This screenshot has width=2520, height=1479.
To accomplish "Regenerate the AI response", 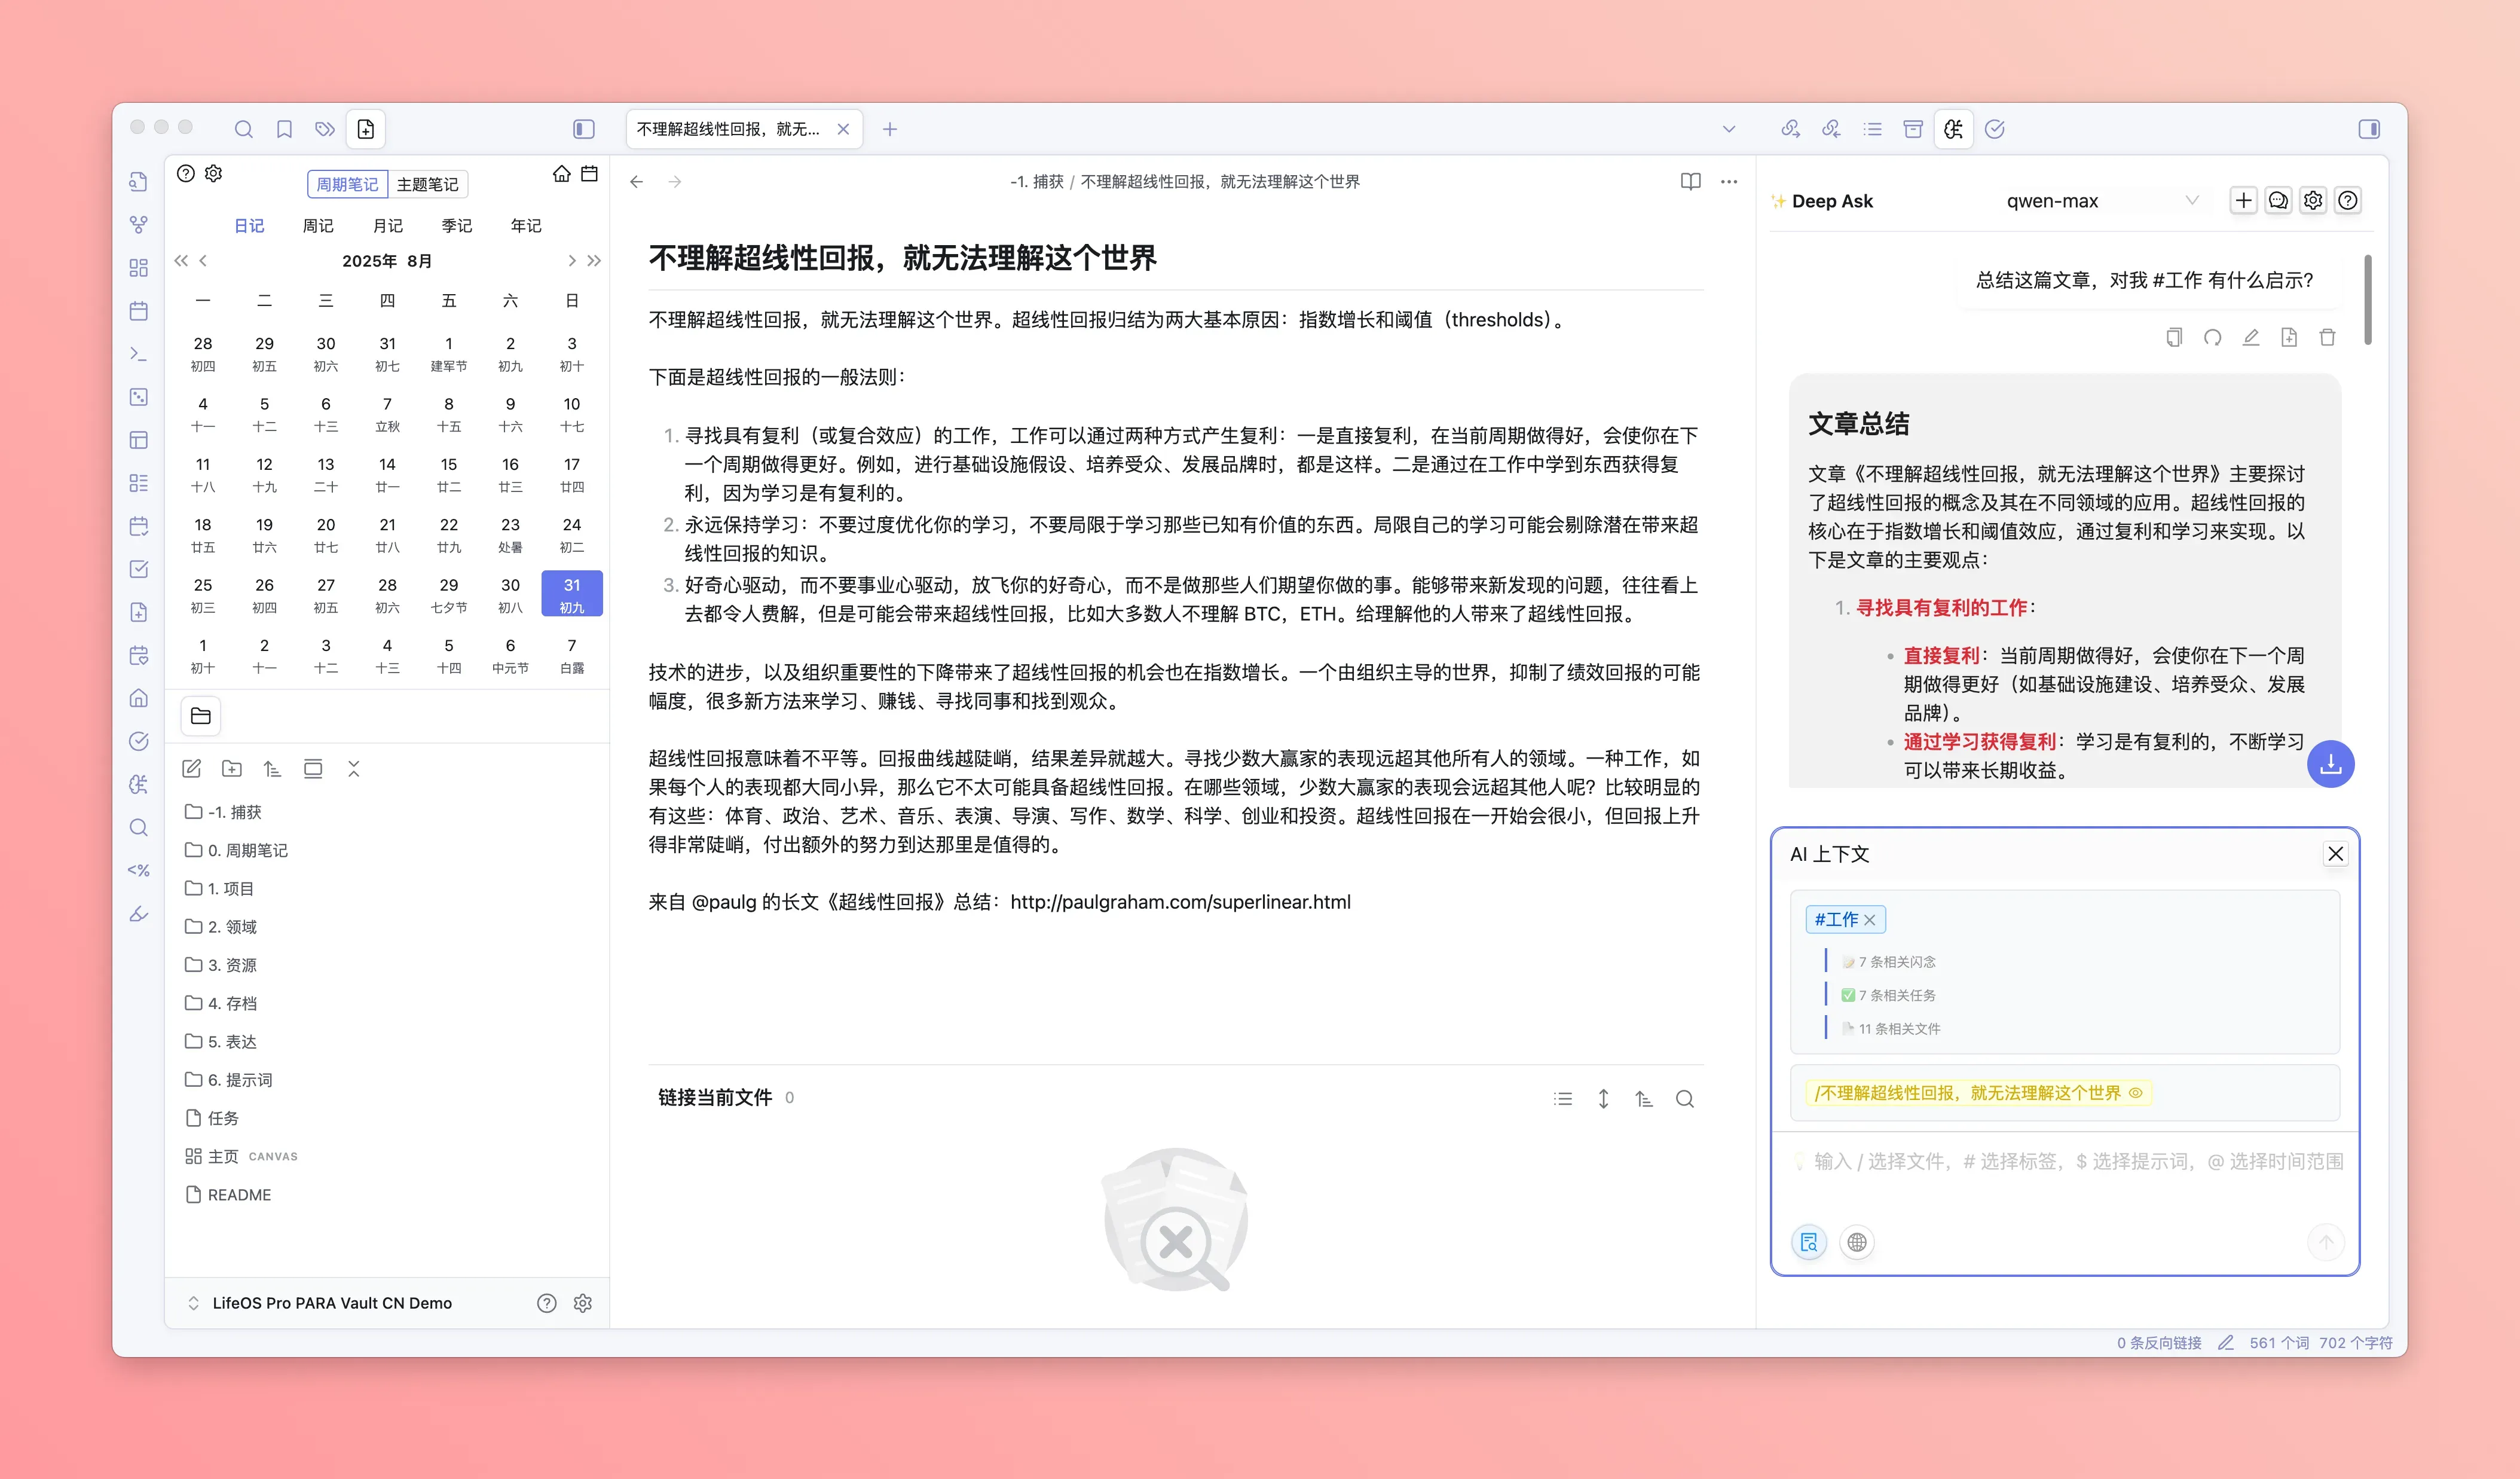I will (2212, 338).
